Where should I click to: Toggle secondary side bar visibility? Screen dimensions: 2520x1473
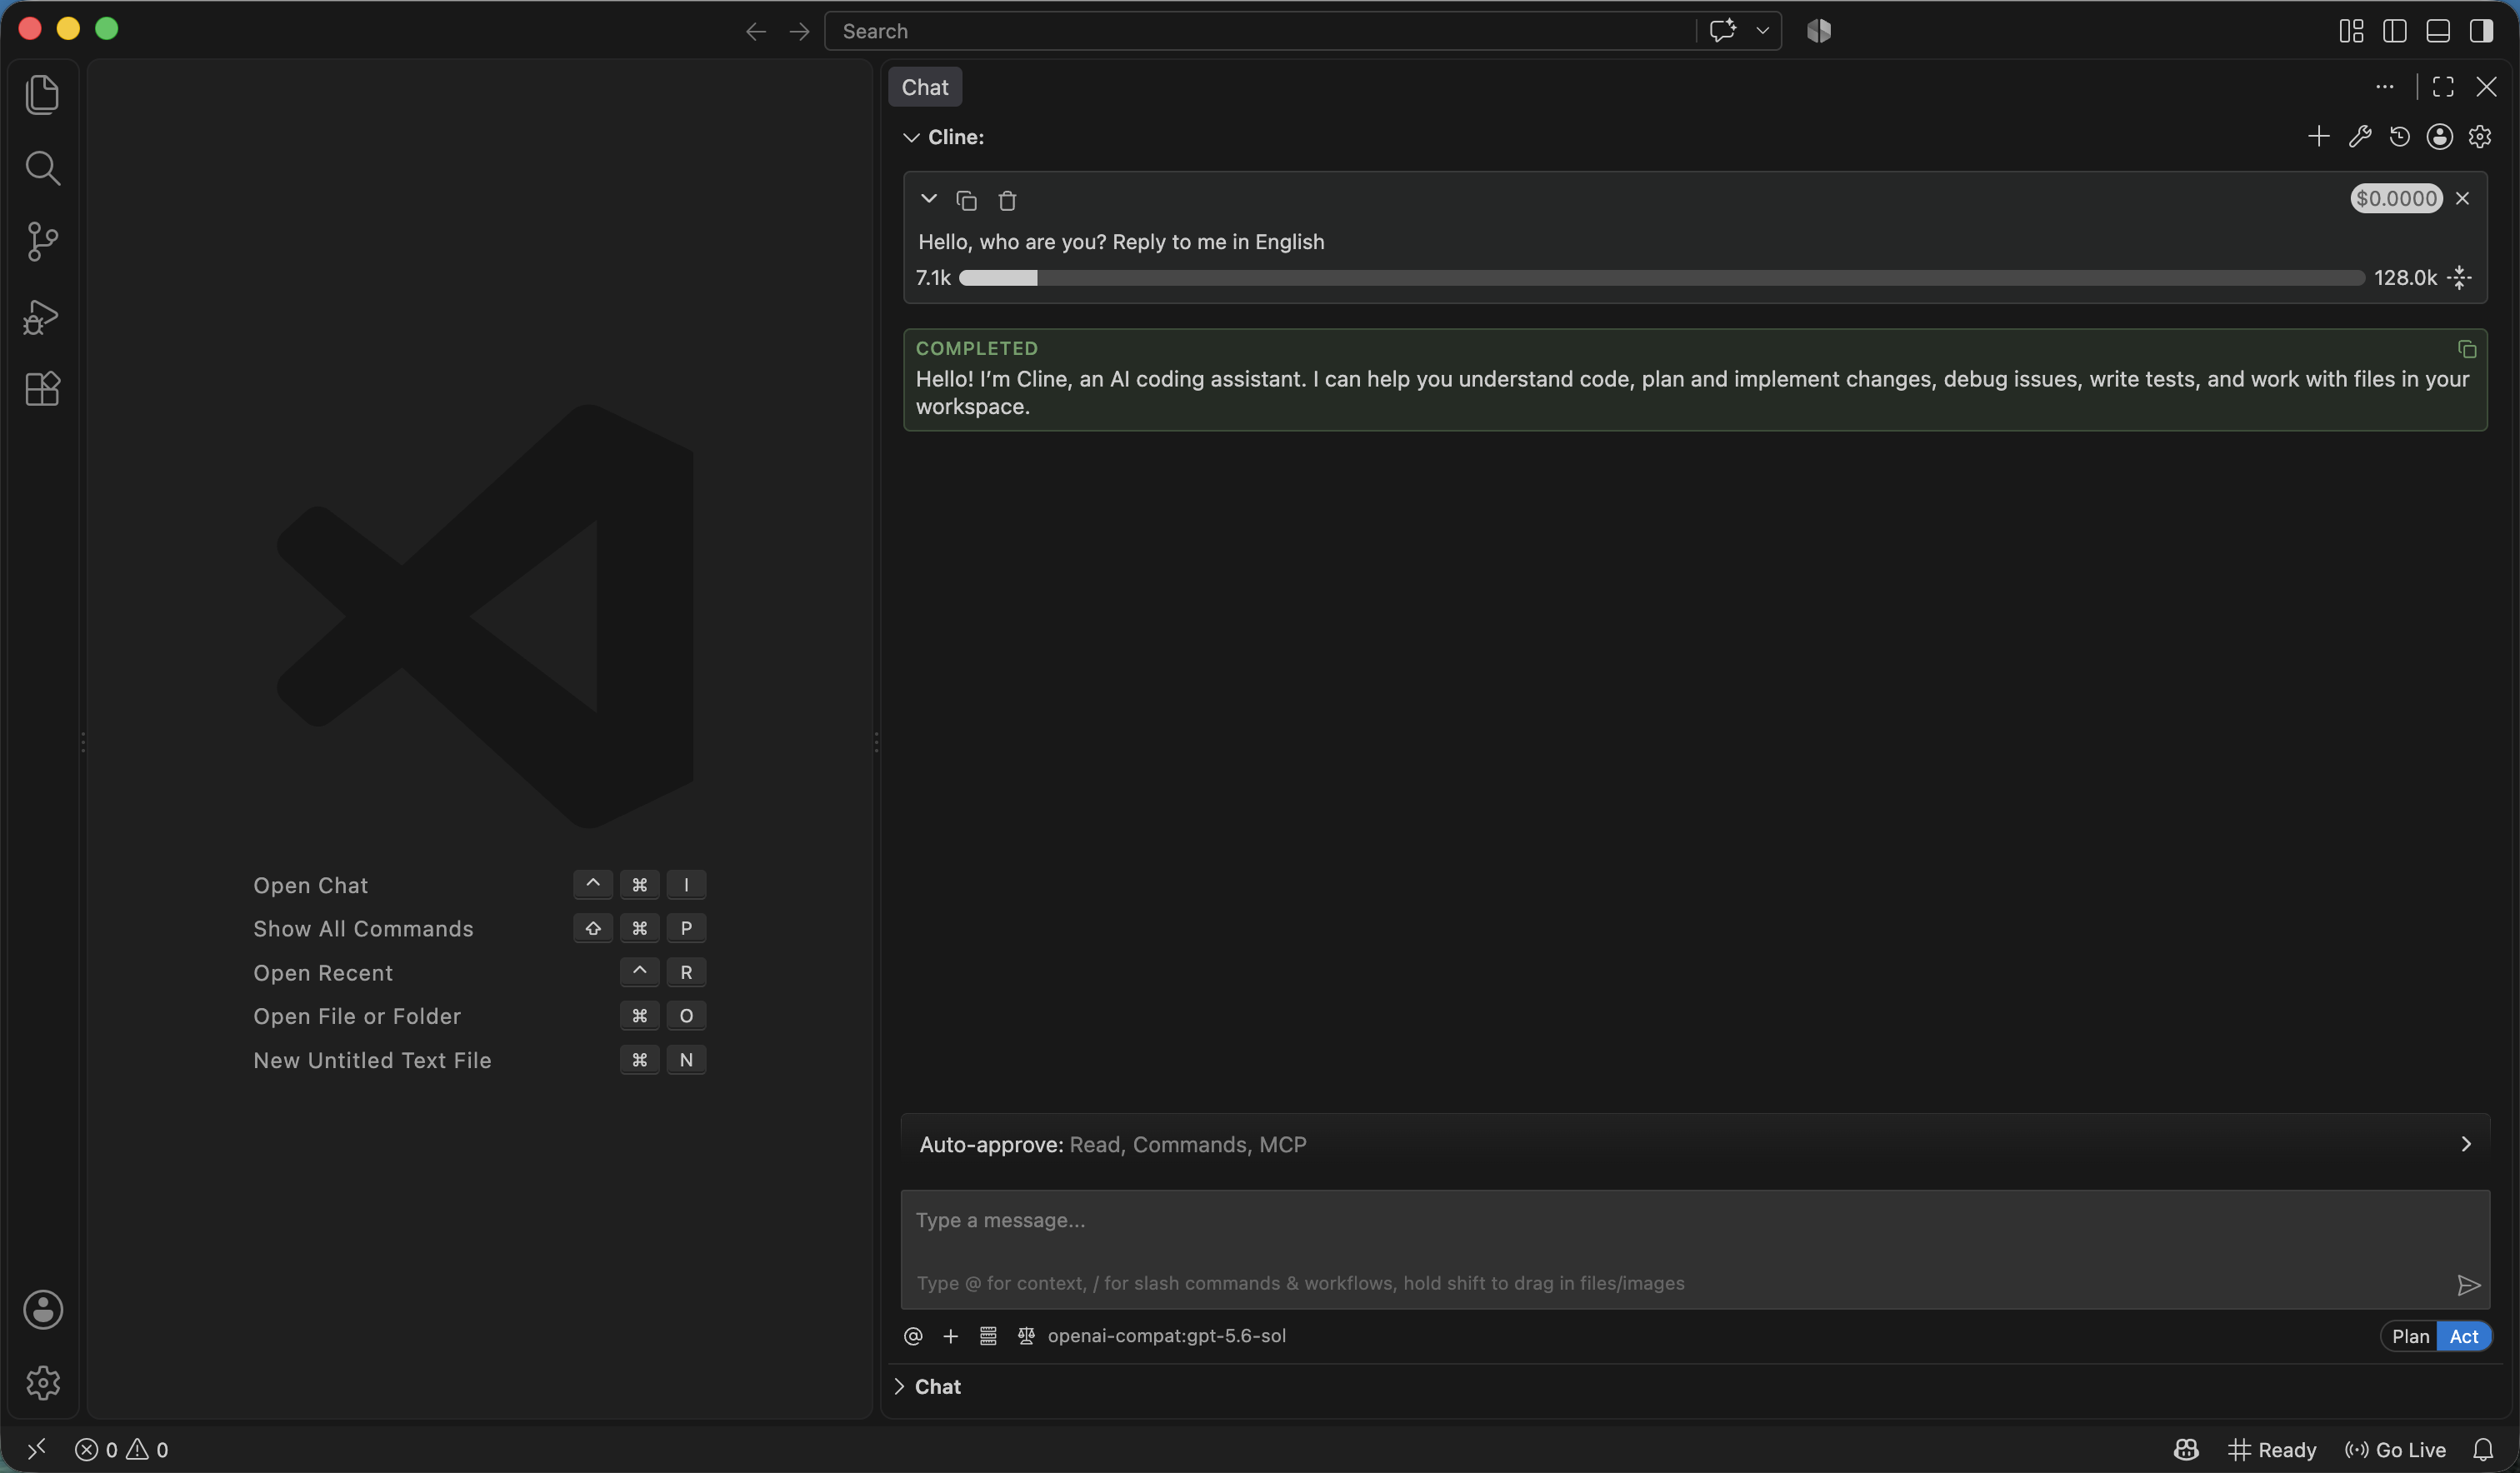point(2480,31)
